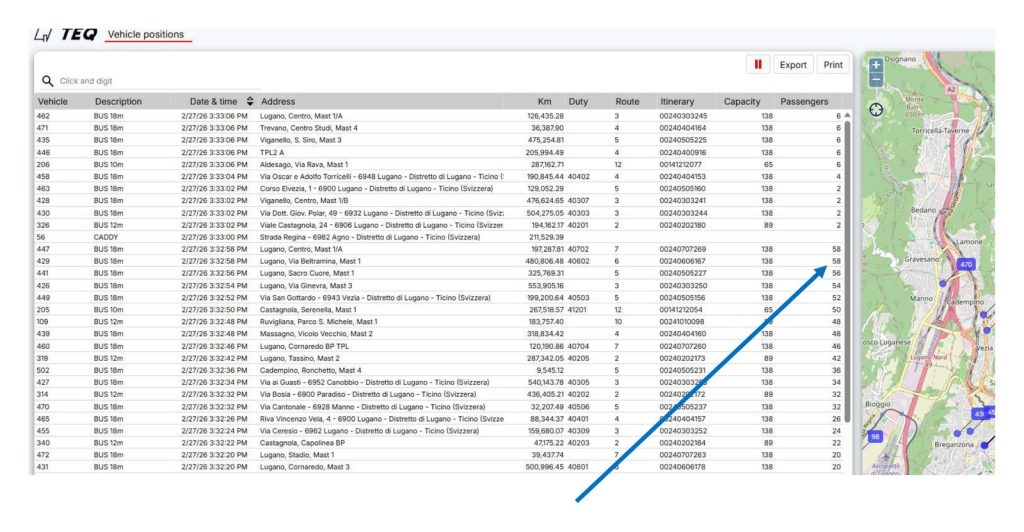1024x532 pixels.
Task: Click duty 40309 cell
Action: pos(579,431)
